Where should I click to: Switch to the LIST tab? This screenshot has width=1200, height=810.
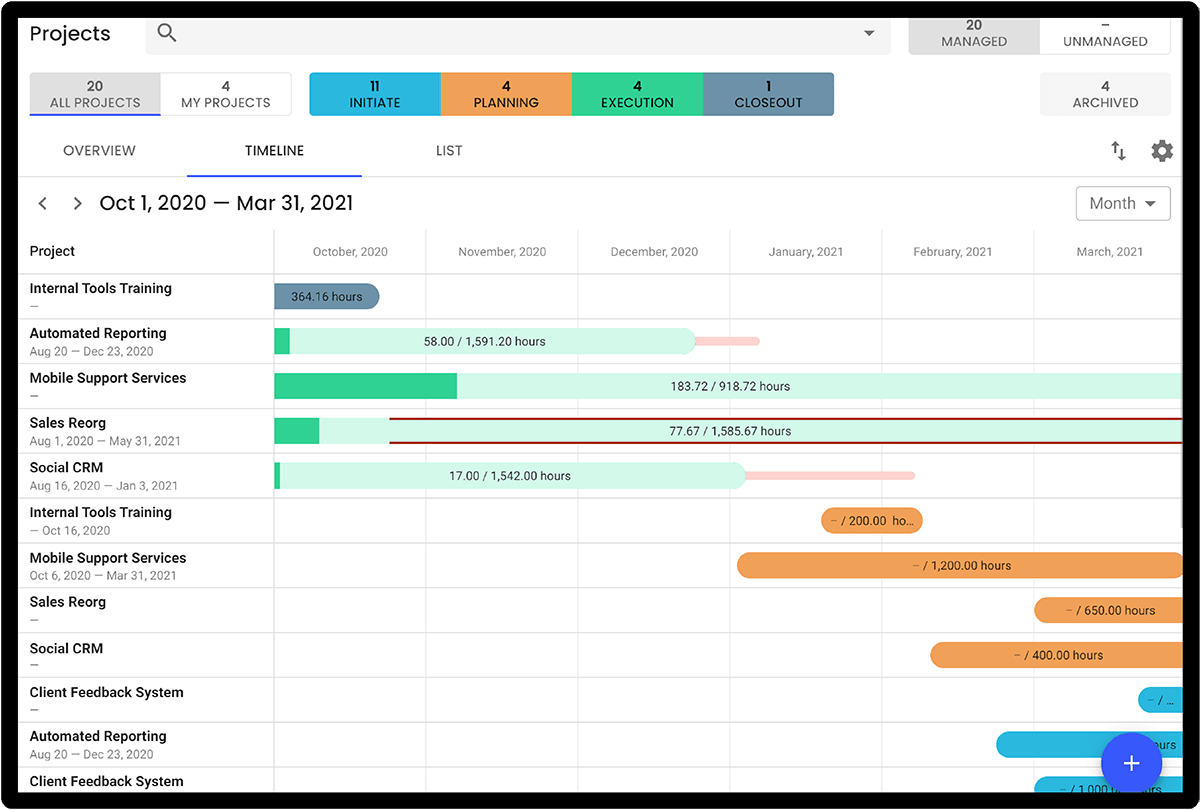449,150
